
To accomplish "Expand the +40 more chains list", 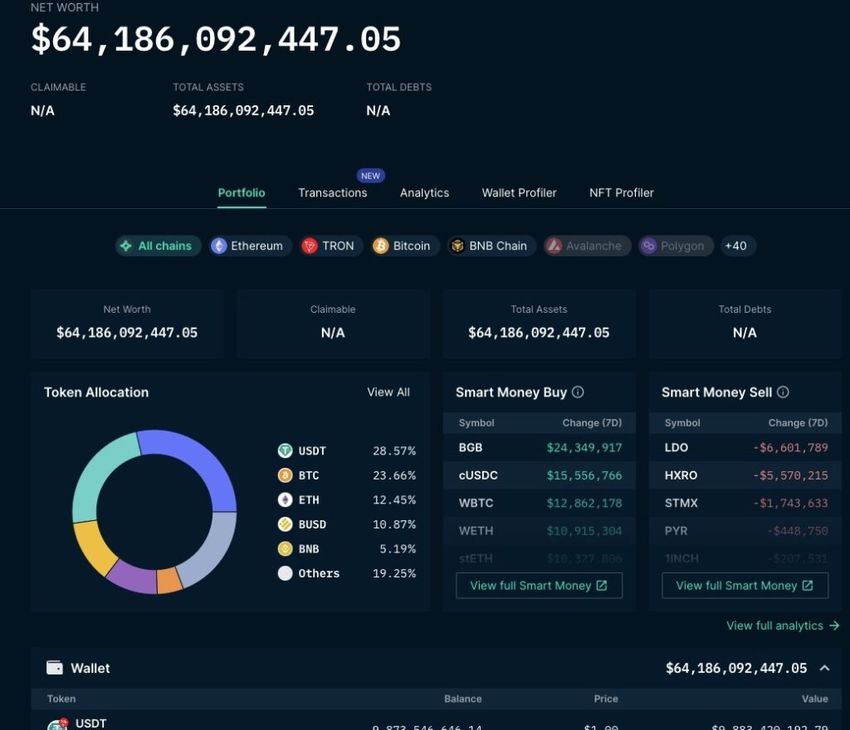I will pos(737,246).
